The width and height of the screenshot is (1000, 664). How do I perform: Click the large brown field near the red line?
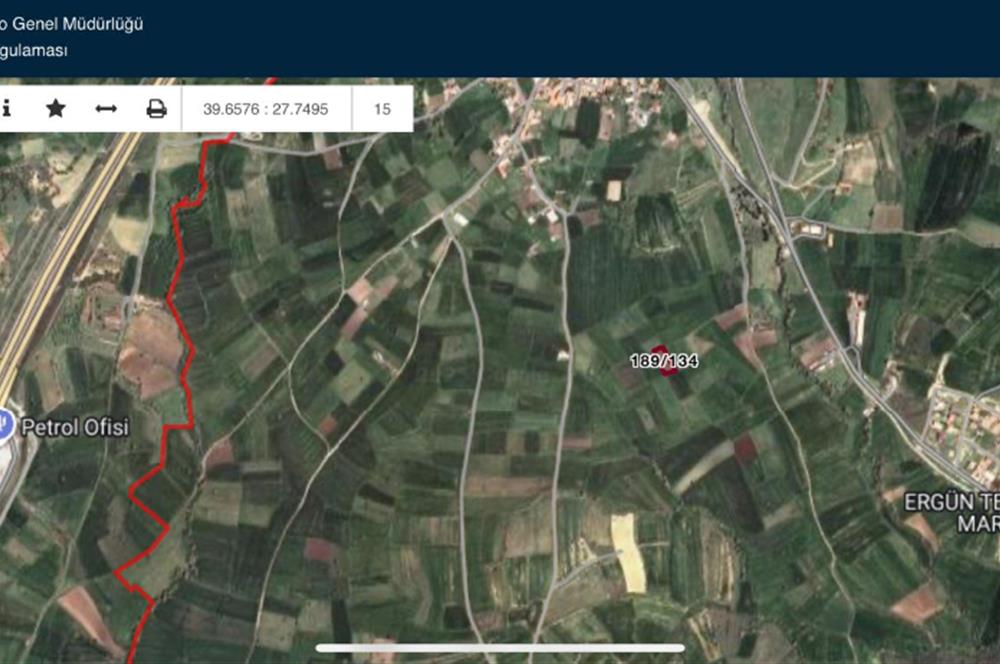click(x=152, y=352)
